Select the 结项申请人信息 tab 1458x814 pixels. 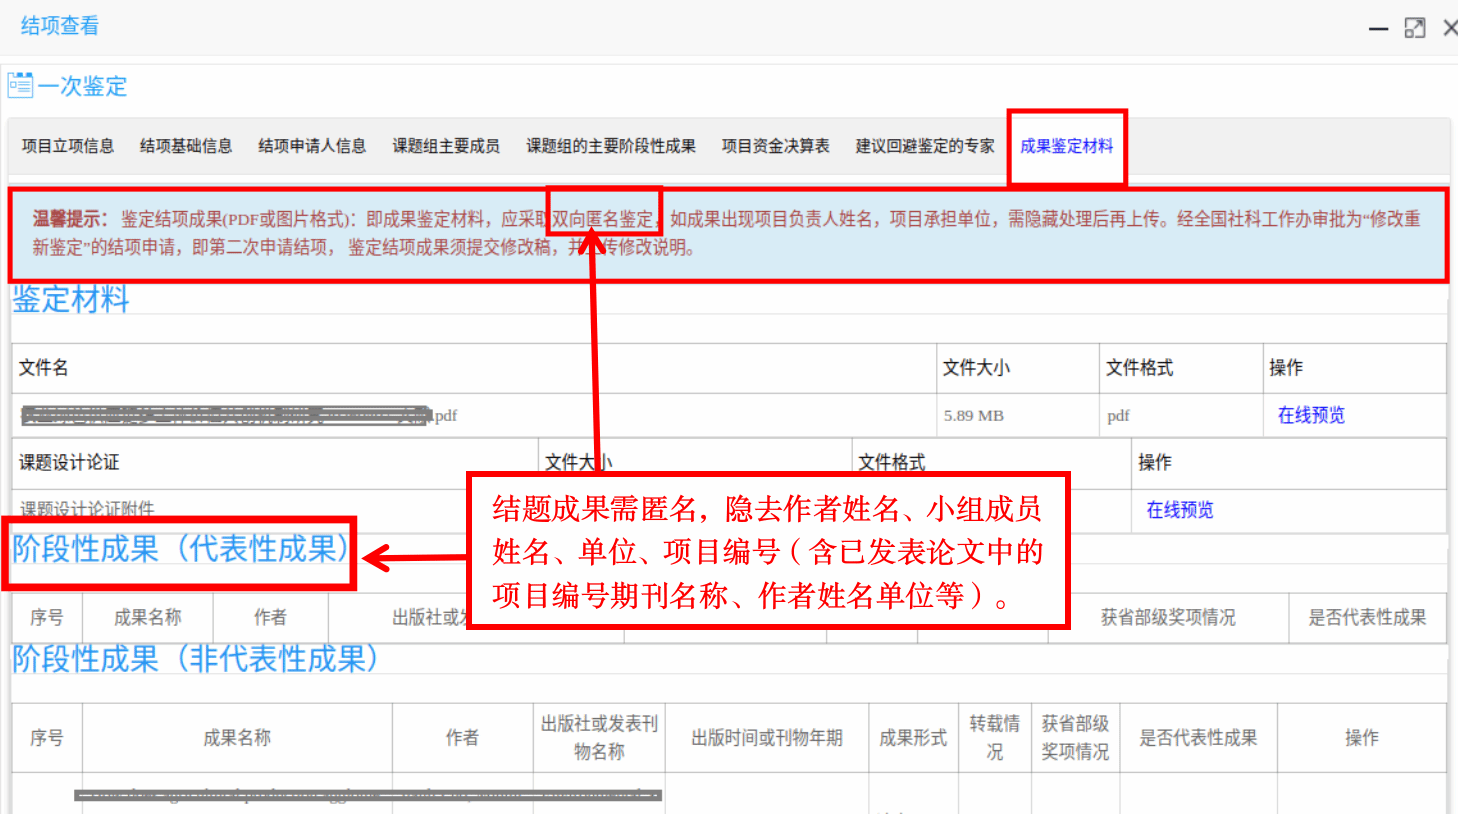coord(312,146)
